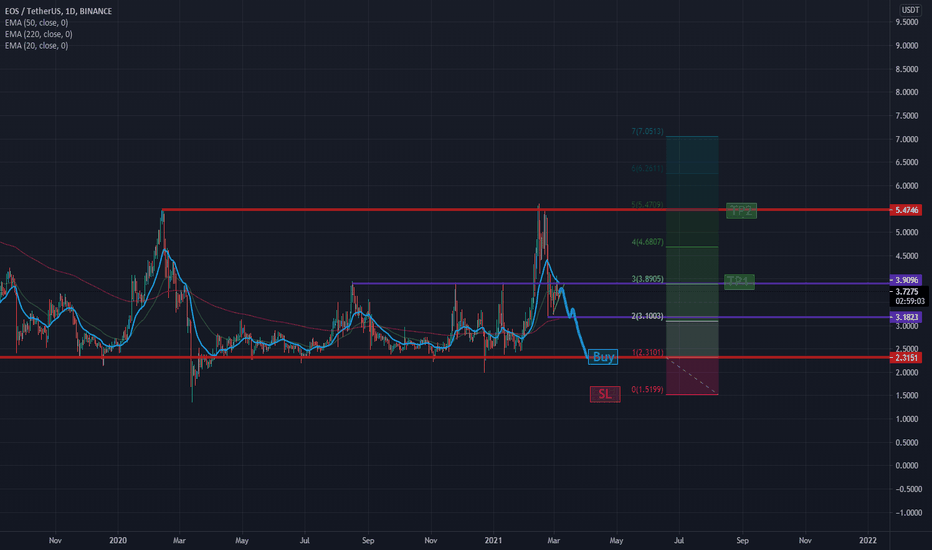
Task: Select Fibonacci level 7(7.0513) label
Action: click(647, 131)
